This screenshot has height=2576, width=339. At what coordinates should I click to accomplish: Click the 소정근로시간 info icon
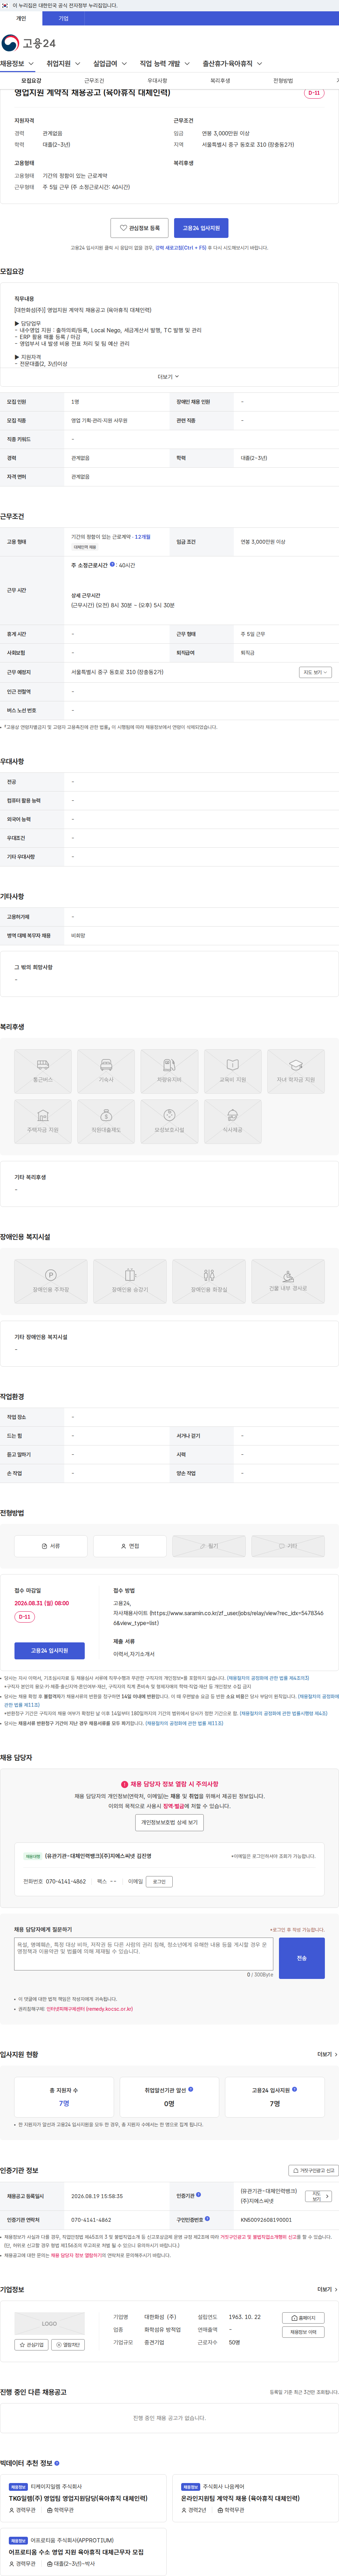click(x=112, y=564)
